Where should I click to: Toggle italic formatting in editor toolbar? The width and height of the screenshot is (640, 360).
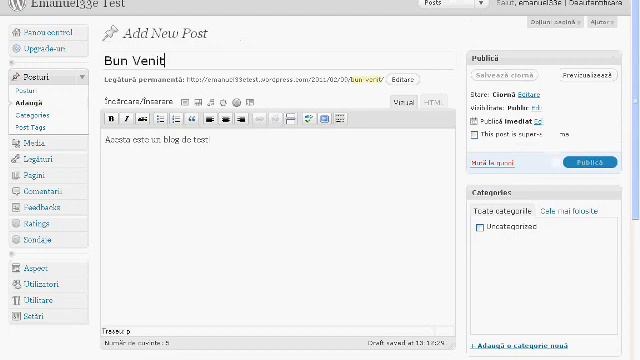coord(127,119)
